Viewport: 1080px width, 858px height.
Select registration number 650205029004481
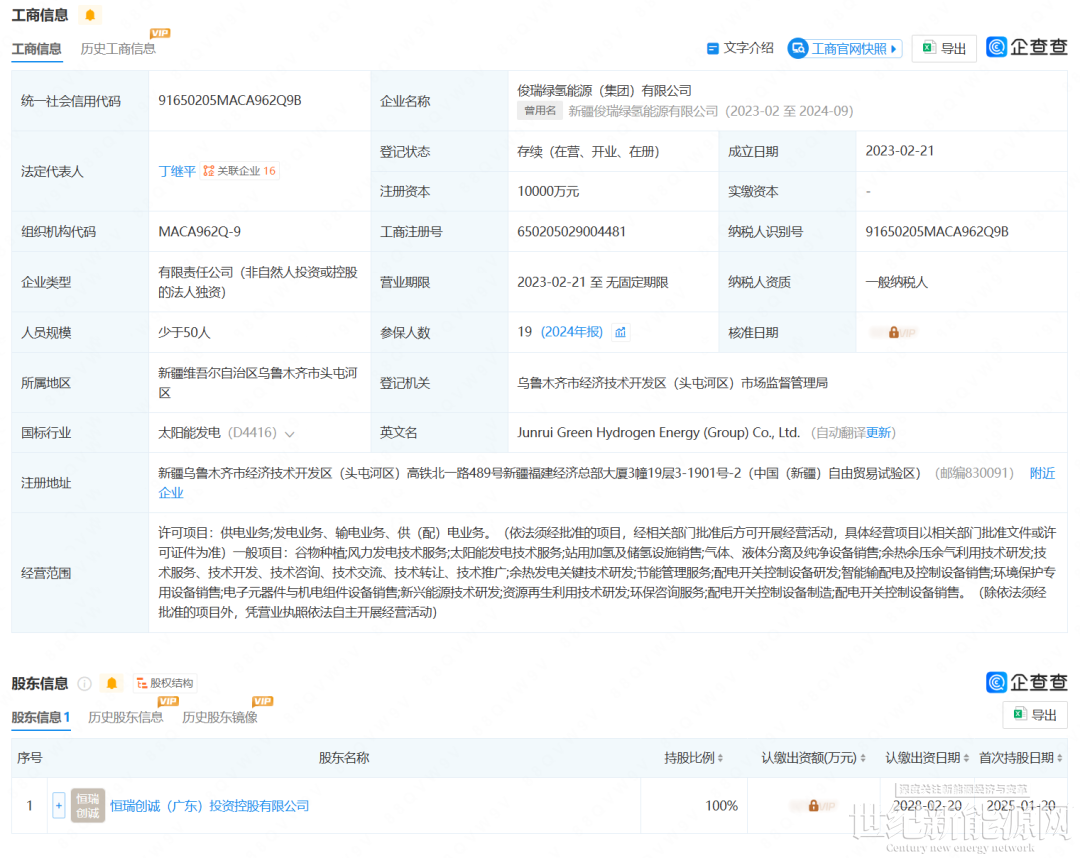coord(572,231)
